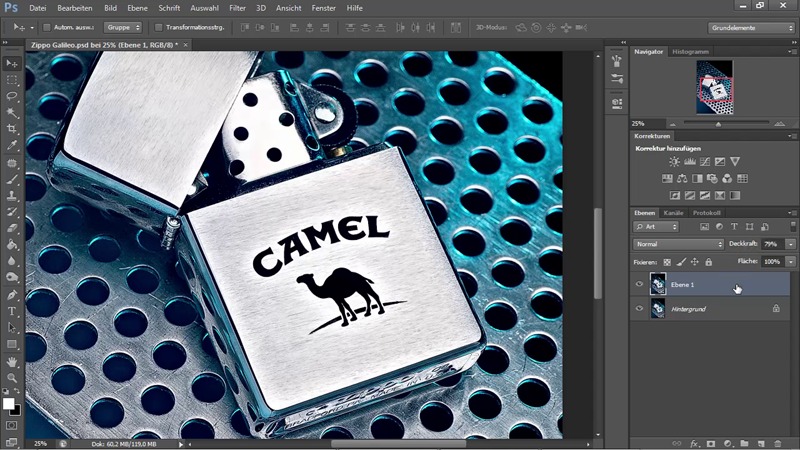Select the Type tool
This screenshot has width=800, height=450.
[12, 311]
